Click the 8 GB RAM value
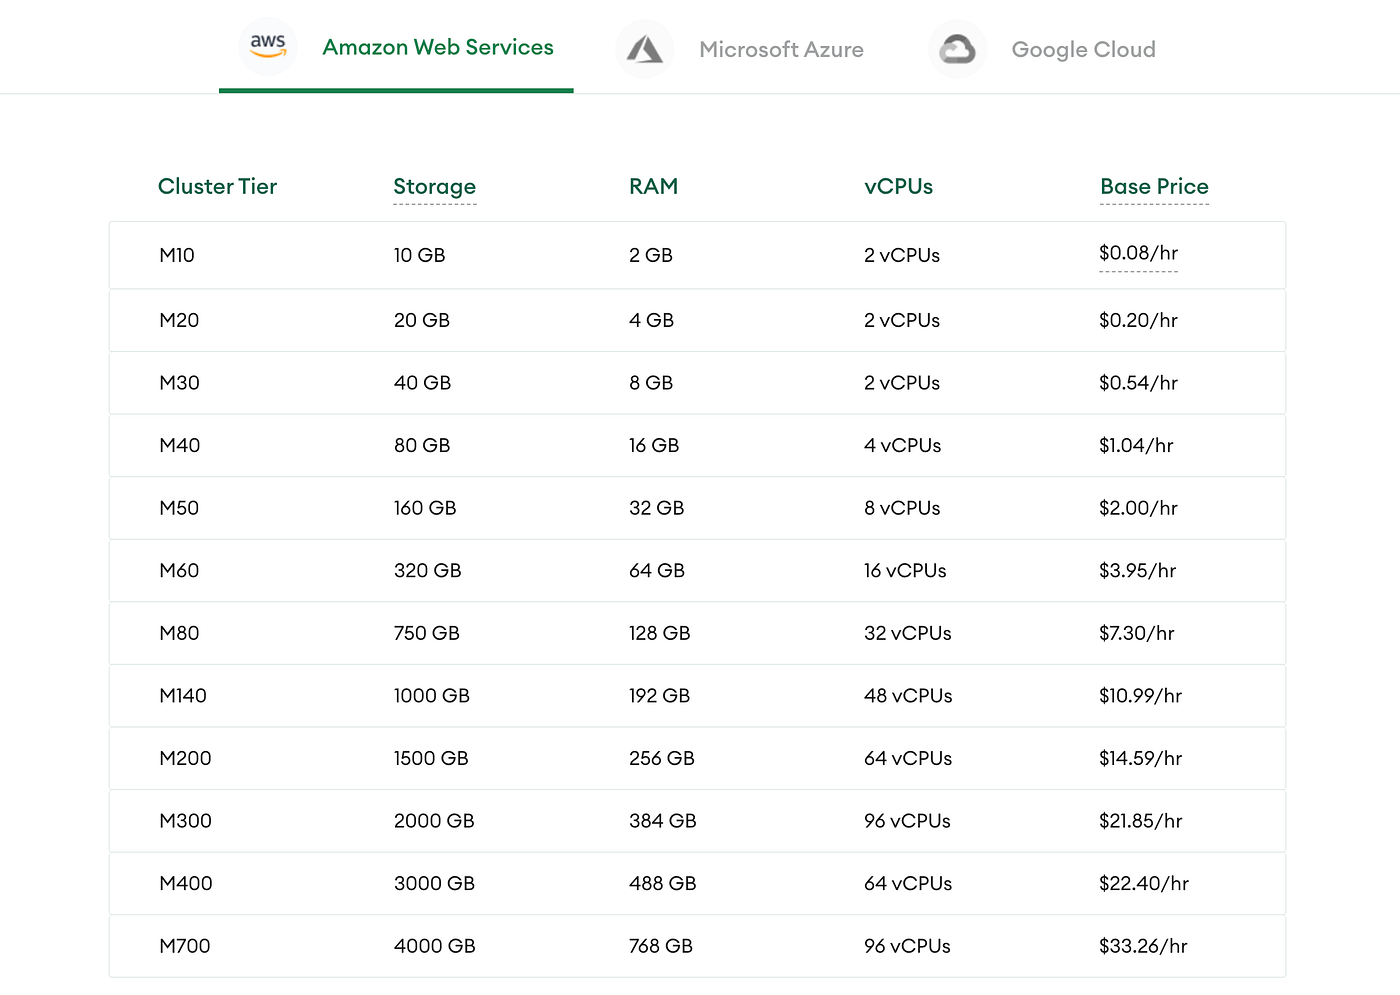This screenshot has height=995, width=1400. [651, 383]
